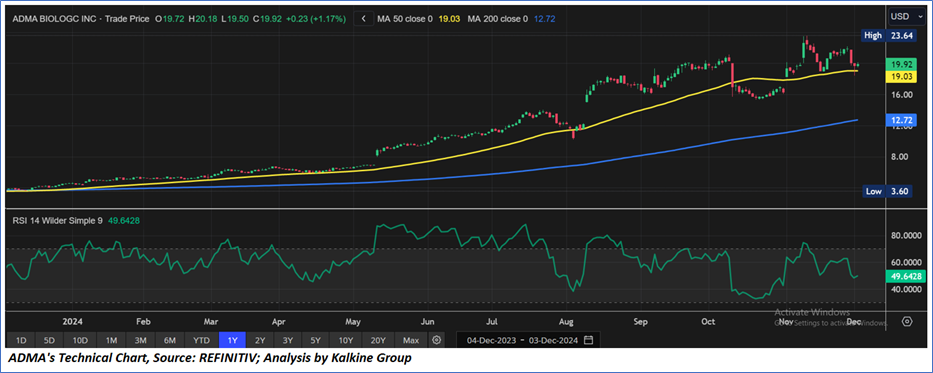Select the 1D time range

(x=21, y=340)
